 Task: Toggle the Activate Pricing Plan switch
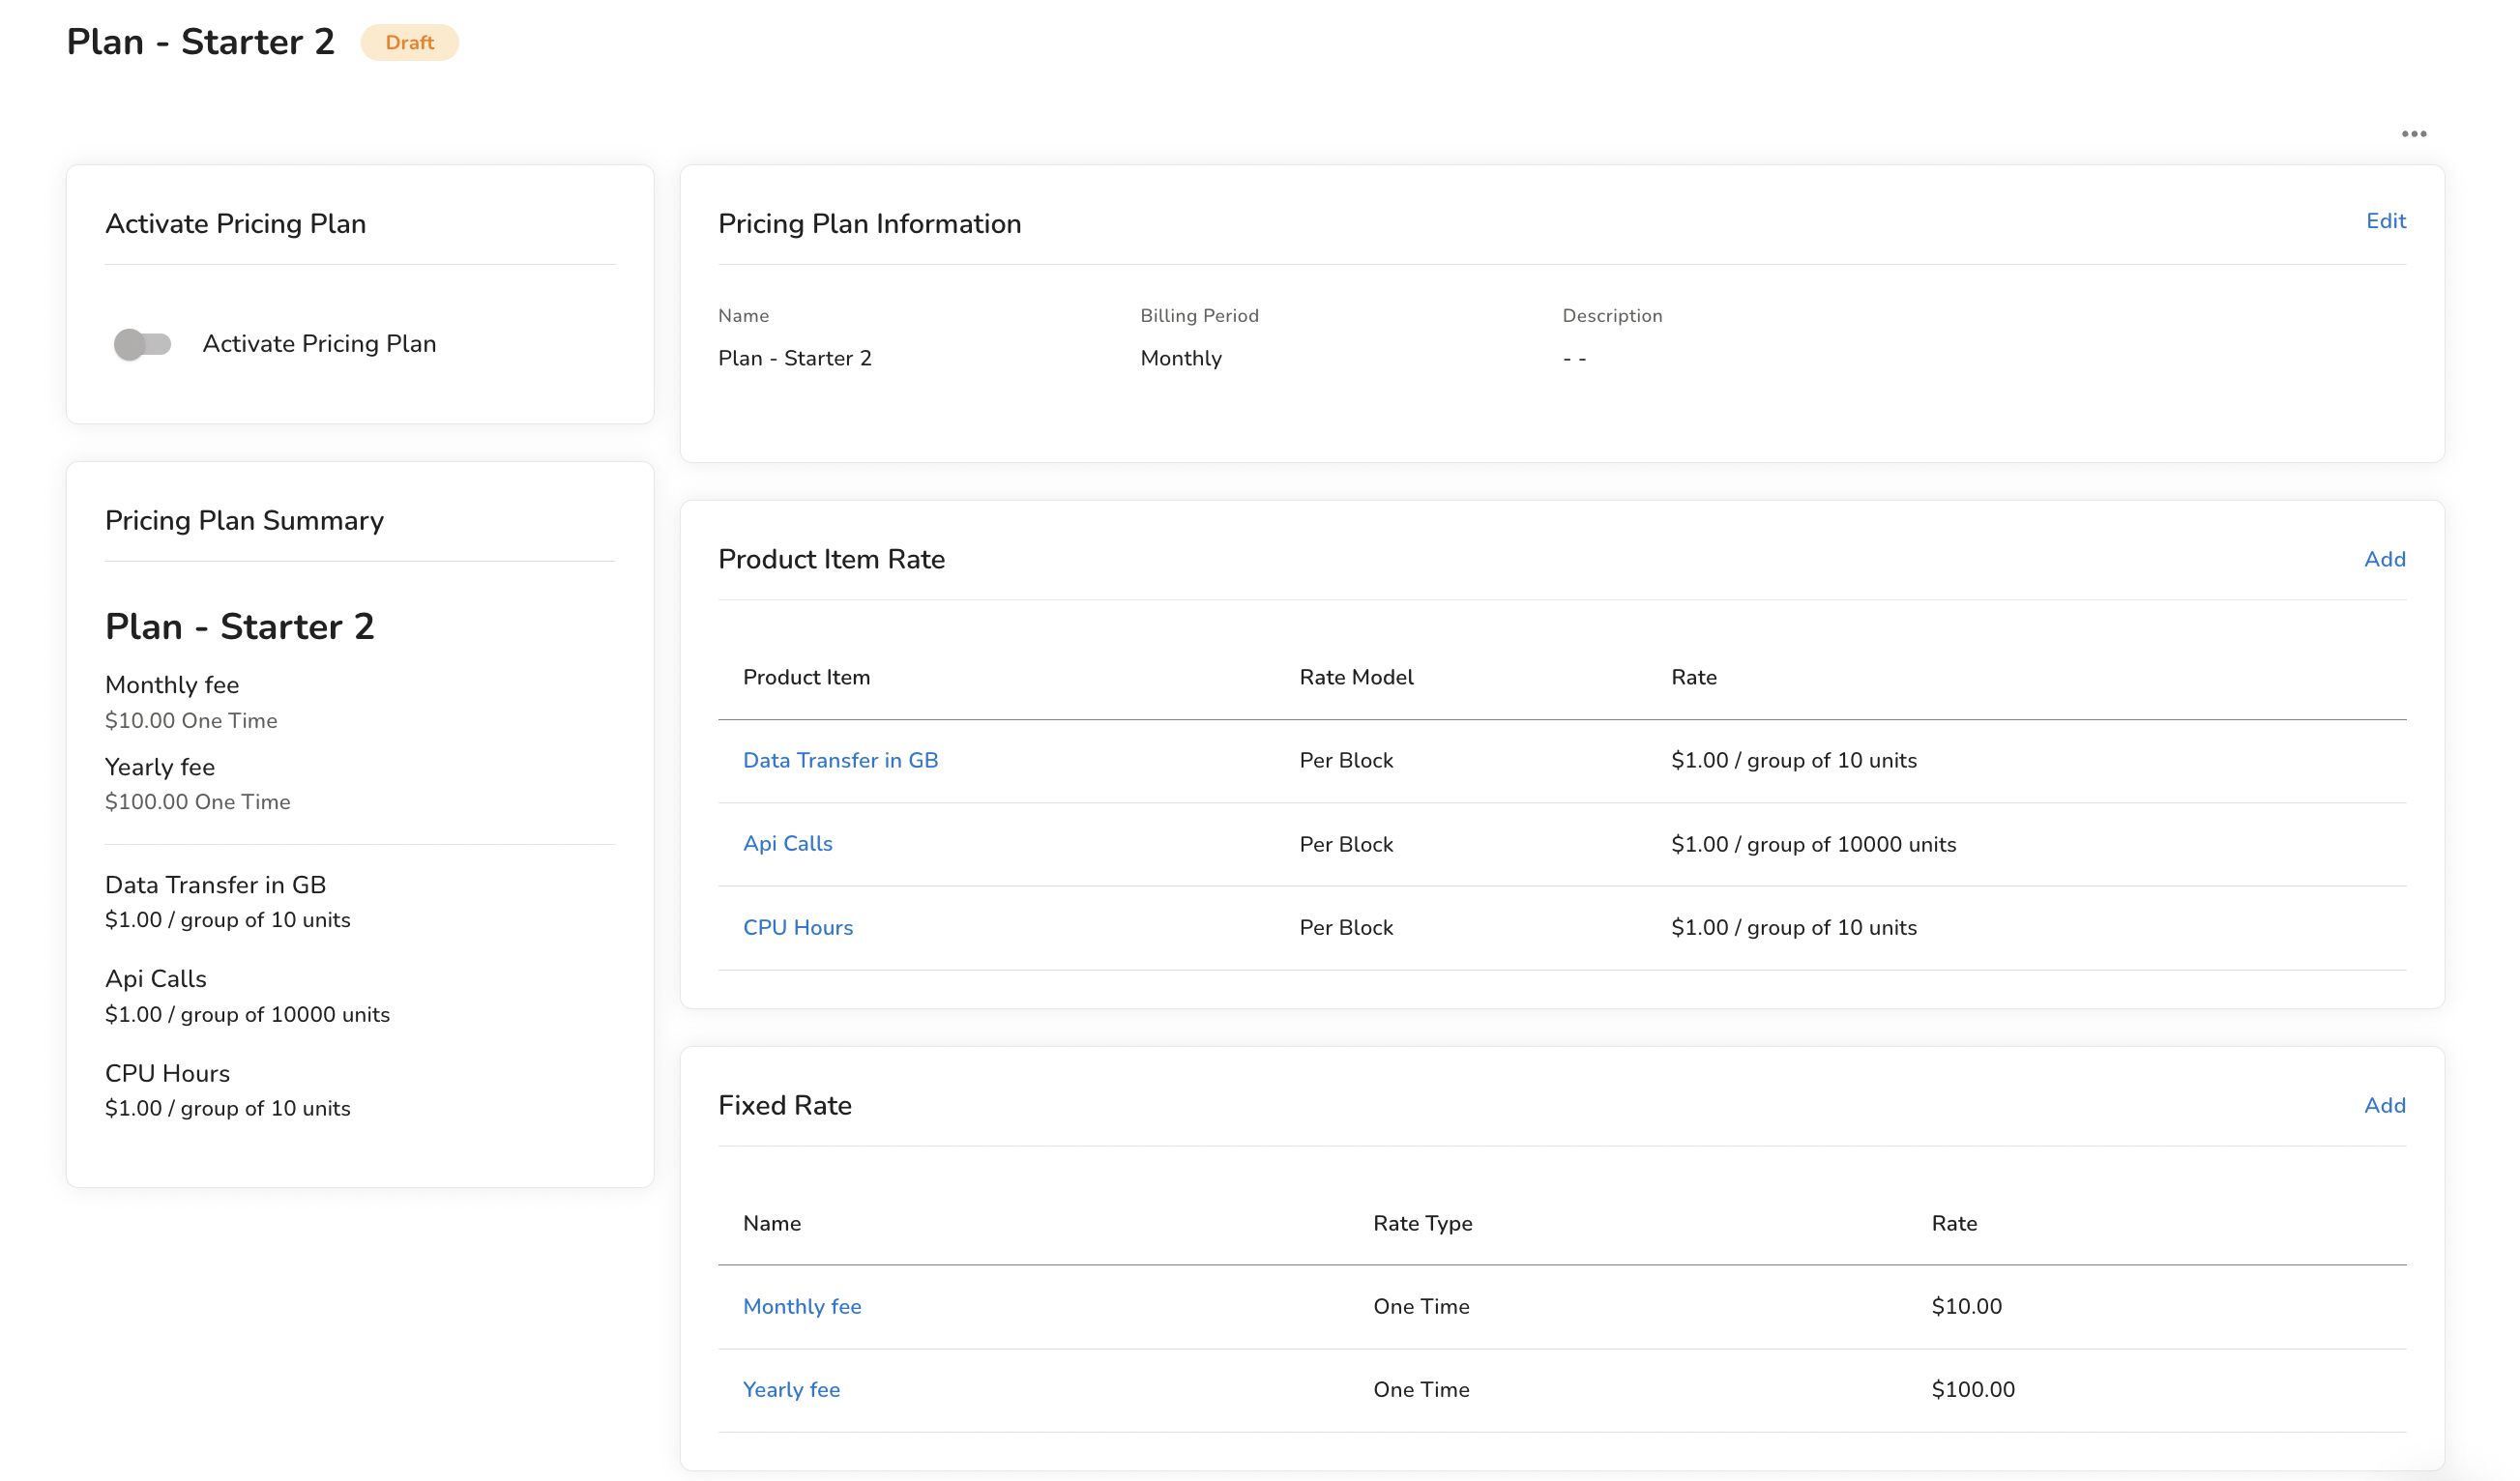[x=142, y=344]
